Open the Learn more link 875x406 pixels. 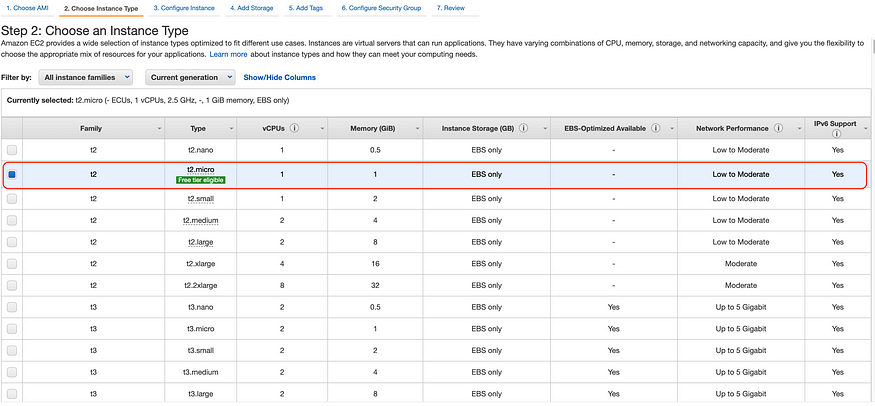point(228,54)
